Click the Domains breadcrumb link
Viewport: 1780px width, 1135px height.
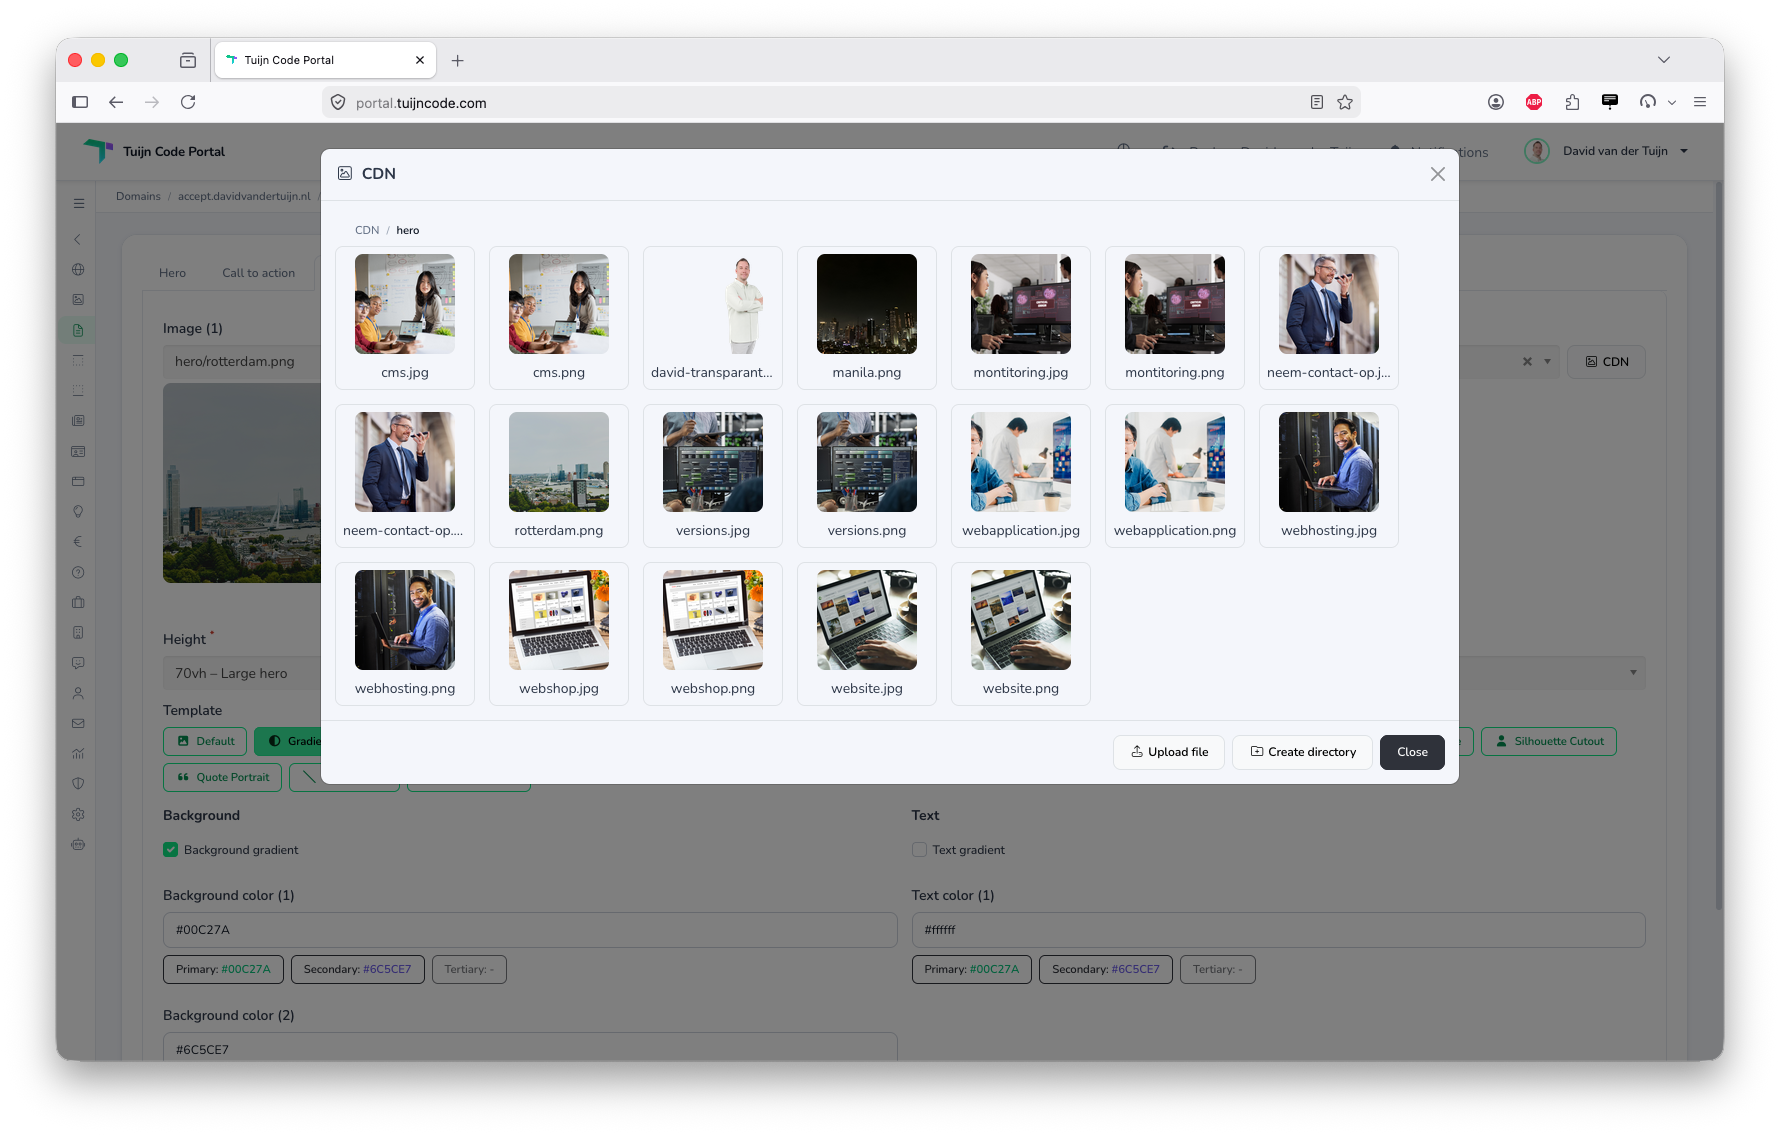(138, 196)
